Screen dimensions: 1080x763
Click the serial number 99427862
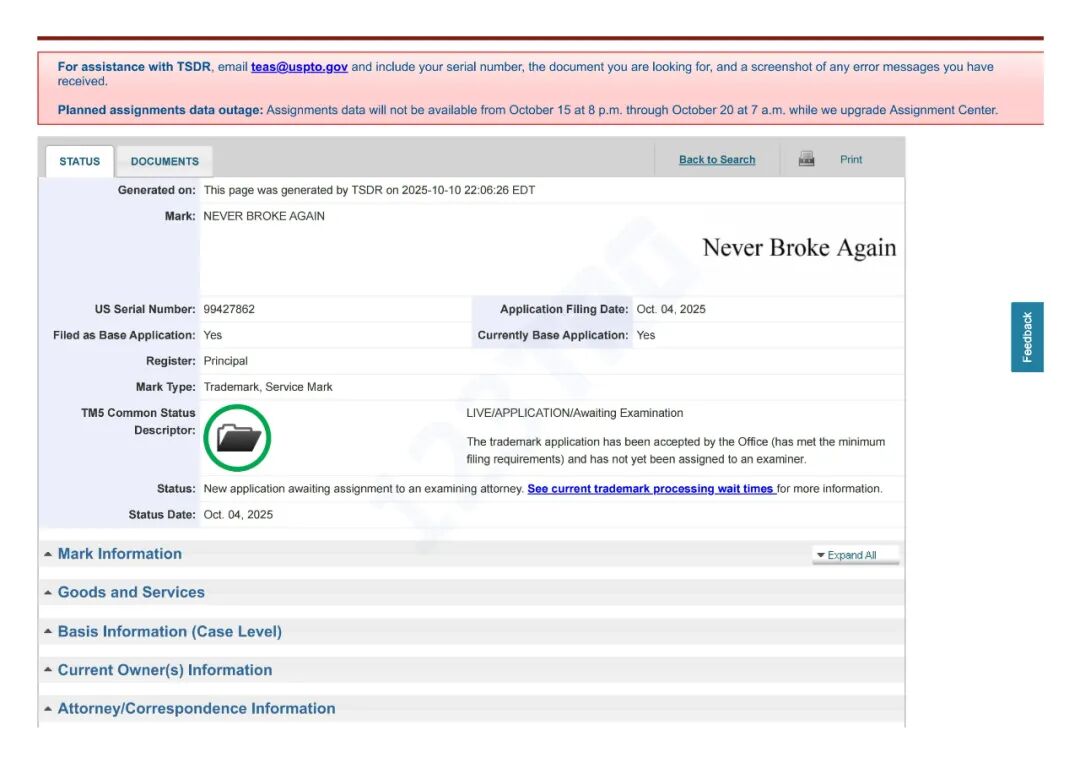pyautogui.click(x=229, y=309)
